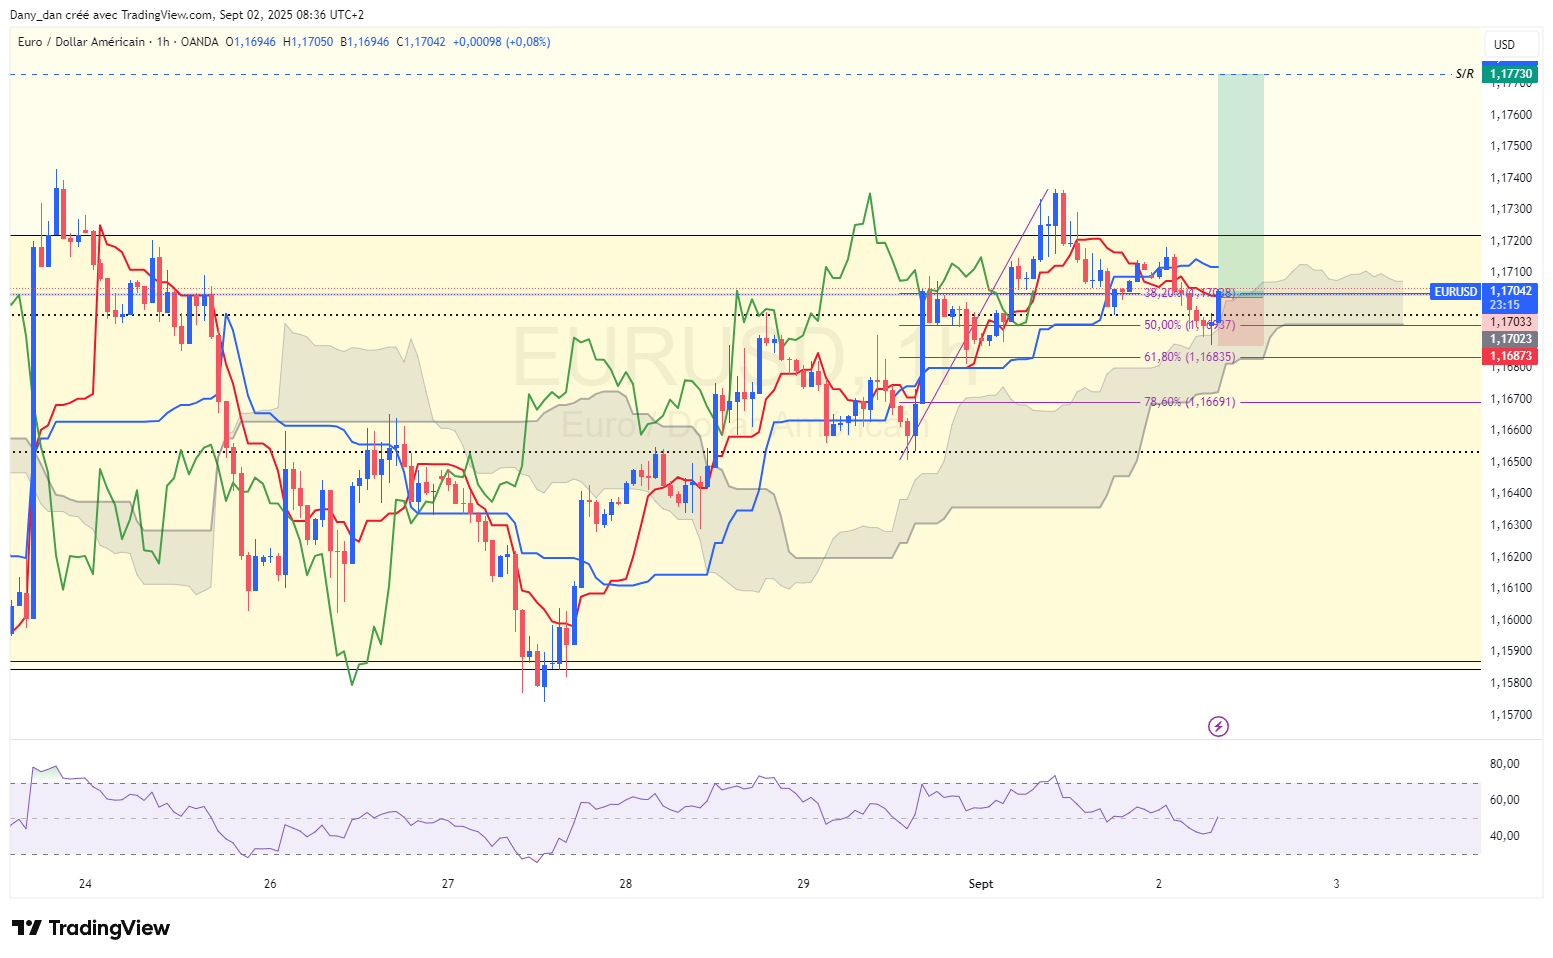Click the 38,20% Fibonacci level label

point(1189,293)
